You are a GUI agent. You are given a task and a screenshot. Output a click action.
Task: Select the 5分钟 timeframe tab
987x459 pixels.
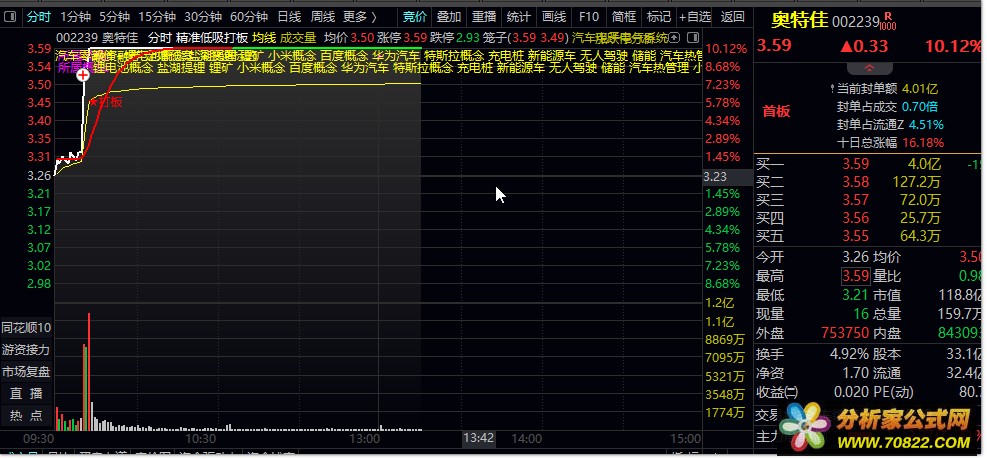[115, 16]
